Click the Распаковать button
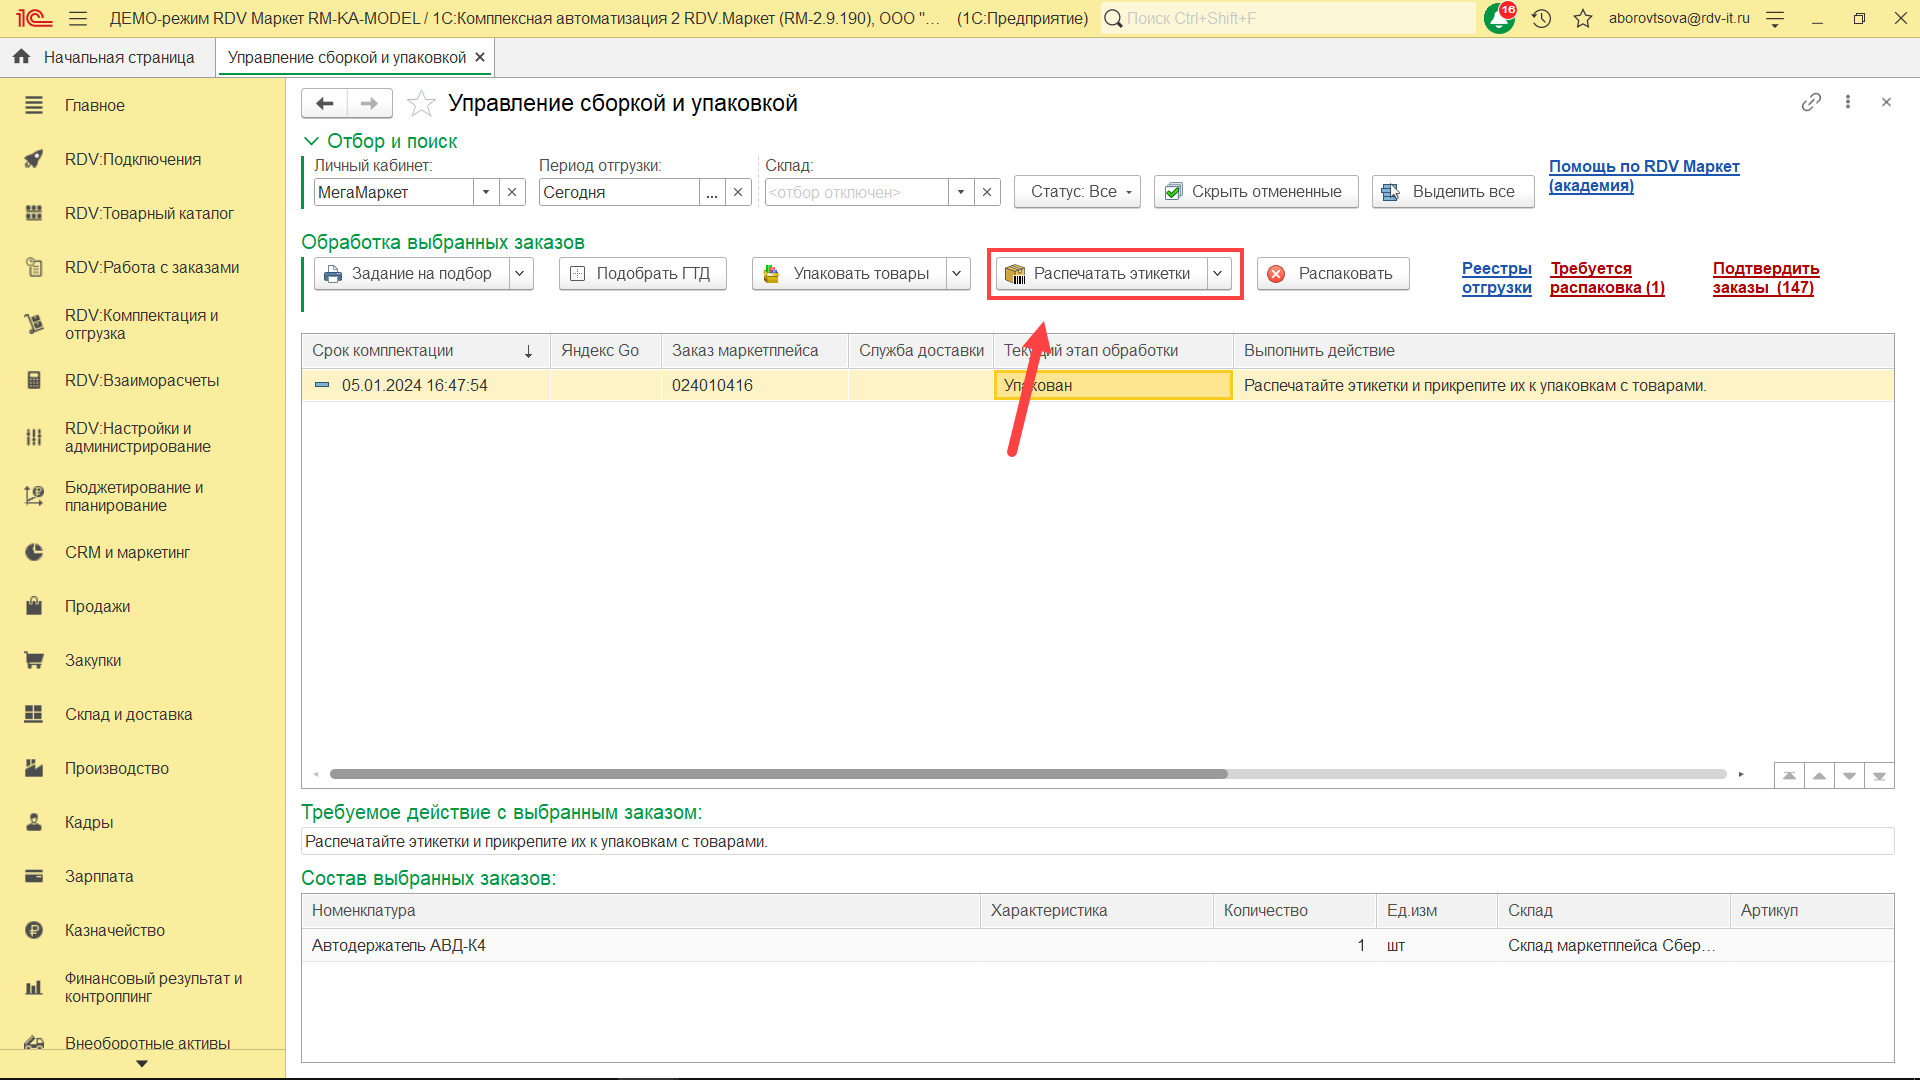Image resolution: width=1920 pixels, height=1080 pixels. coord(1333,273)
